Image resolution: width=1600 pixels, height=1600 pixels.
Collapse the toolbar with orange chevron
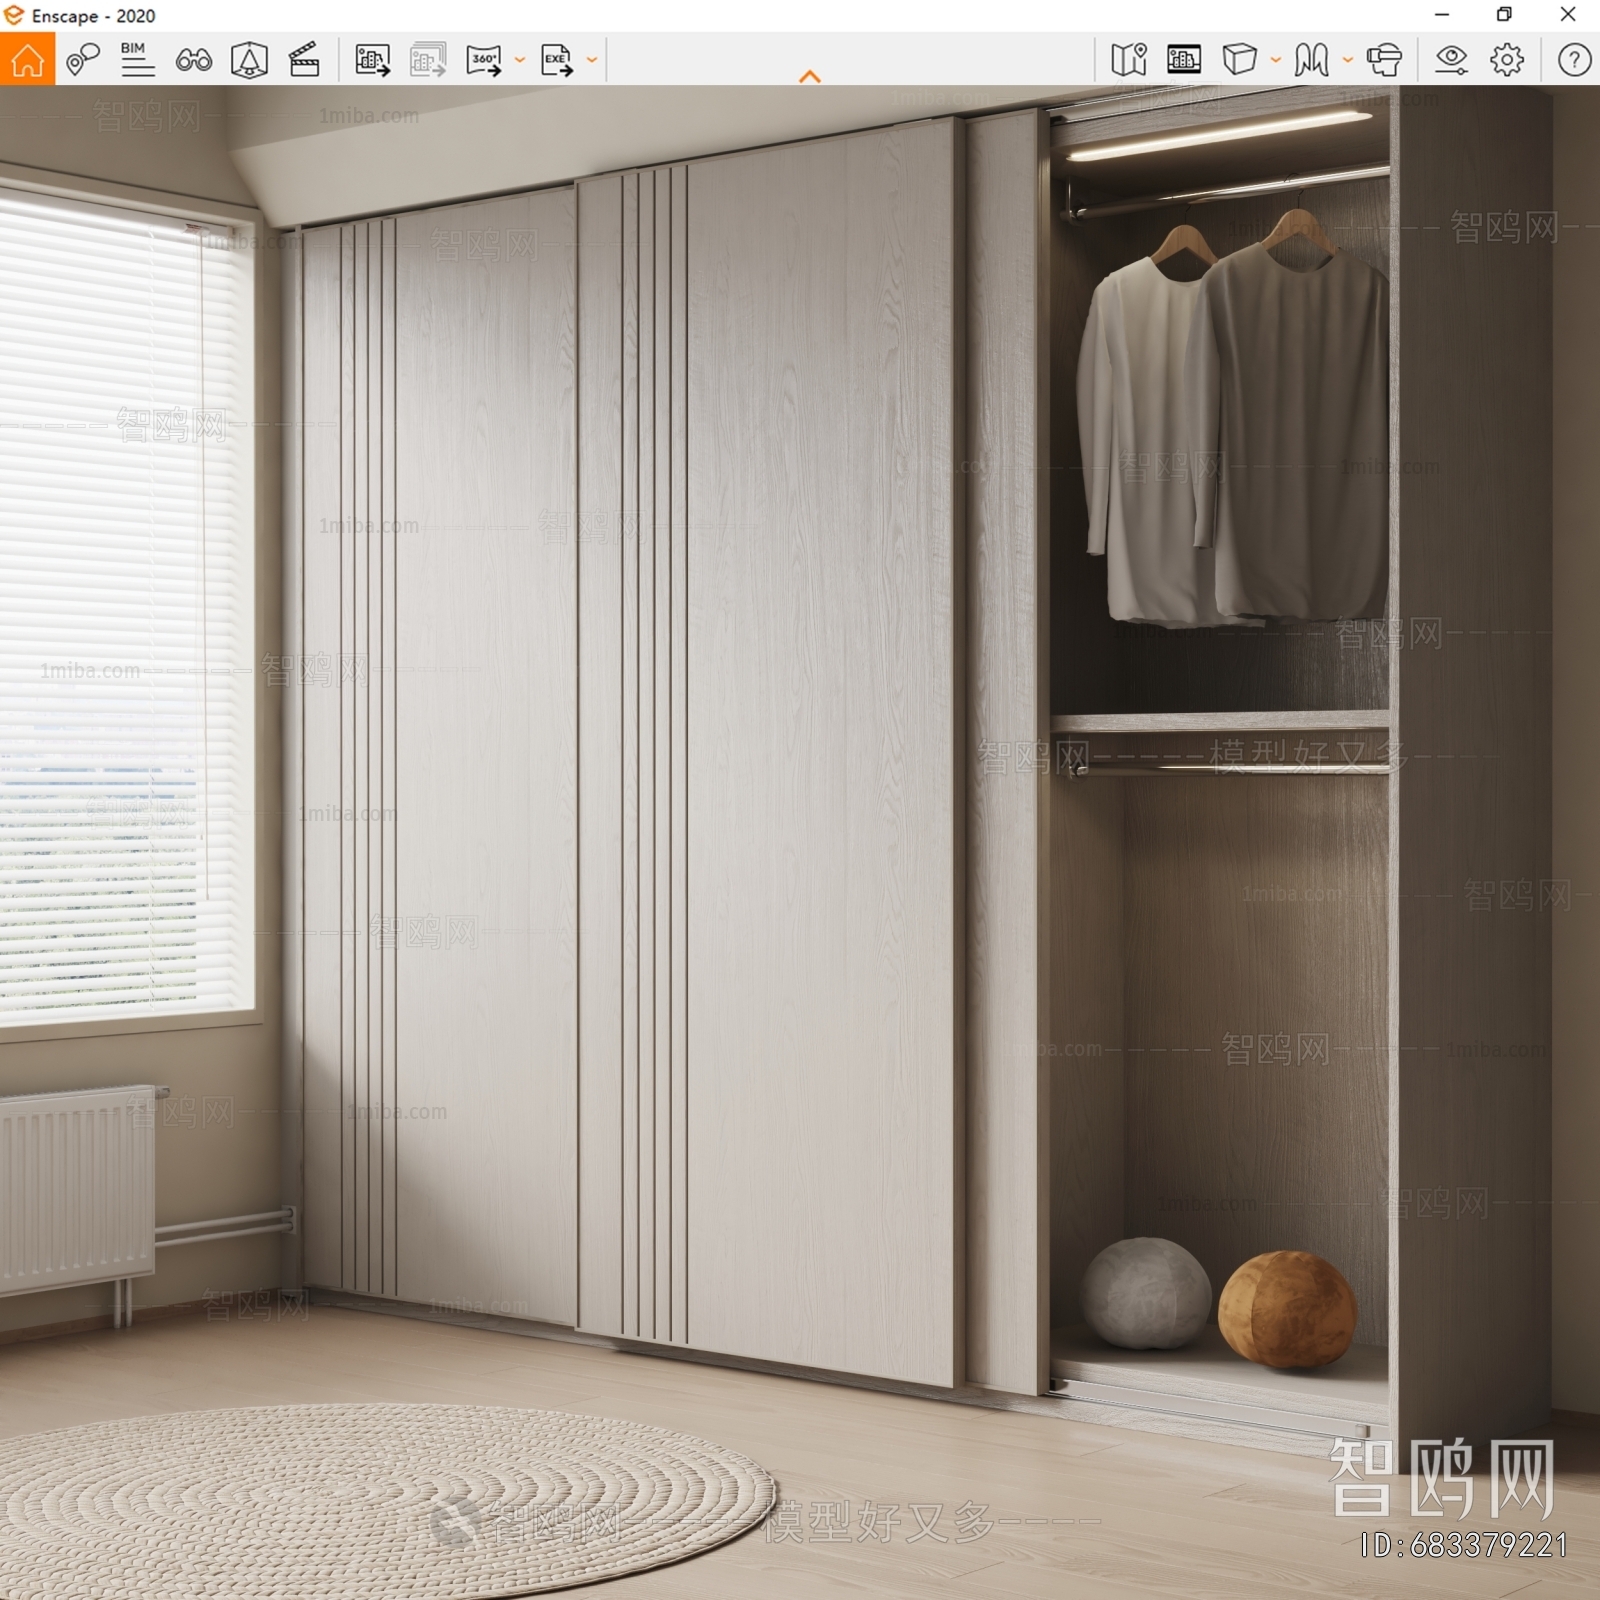tap(810, 77)
